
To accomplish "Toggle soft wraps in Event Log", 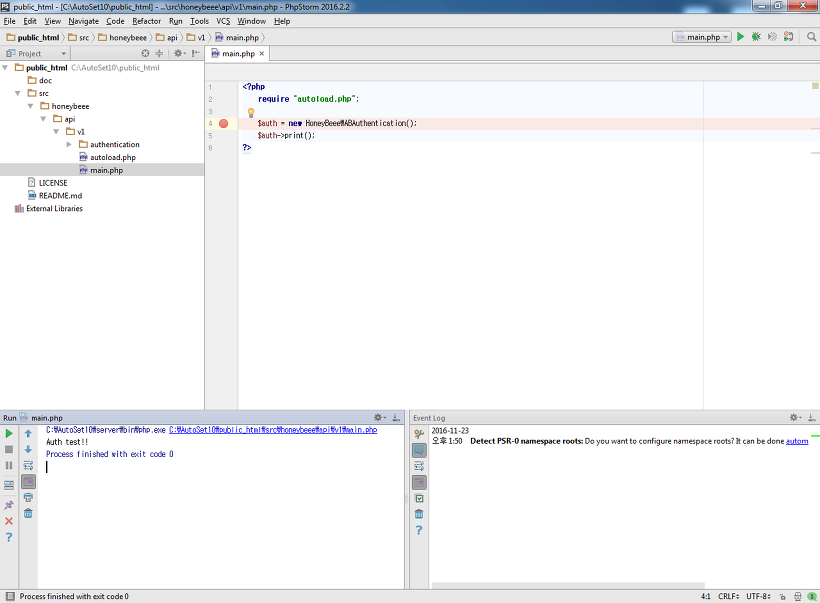I will pyautogui.click(x=419, y=466).
